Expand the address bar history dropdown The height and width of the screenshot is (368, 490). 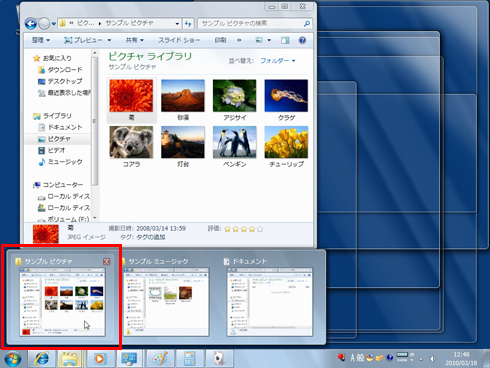pos(177,24)
